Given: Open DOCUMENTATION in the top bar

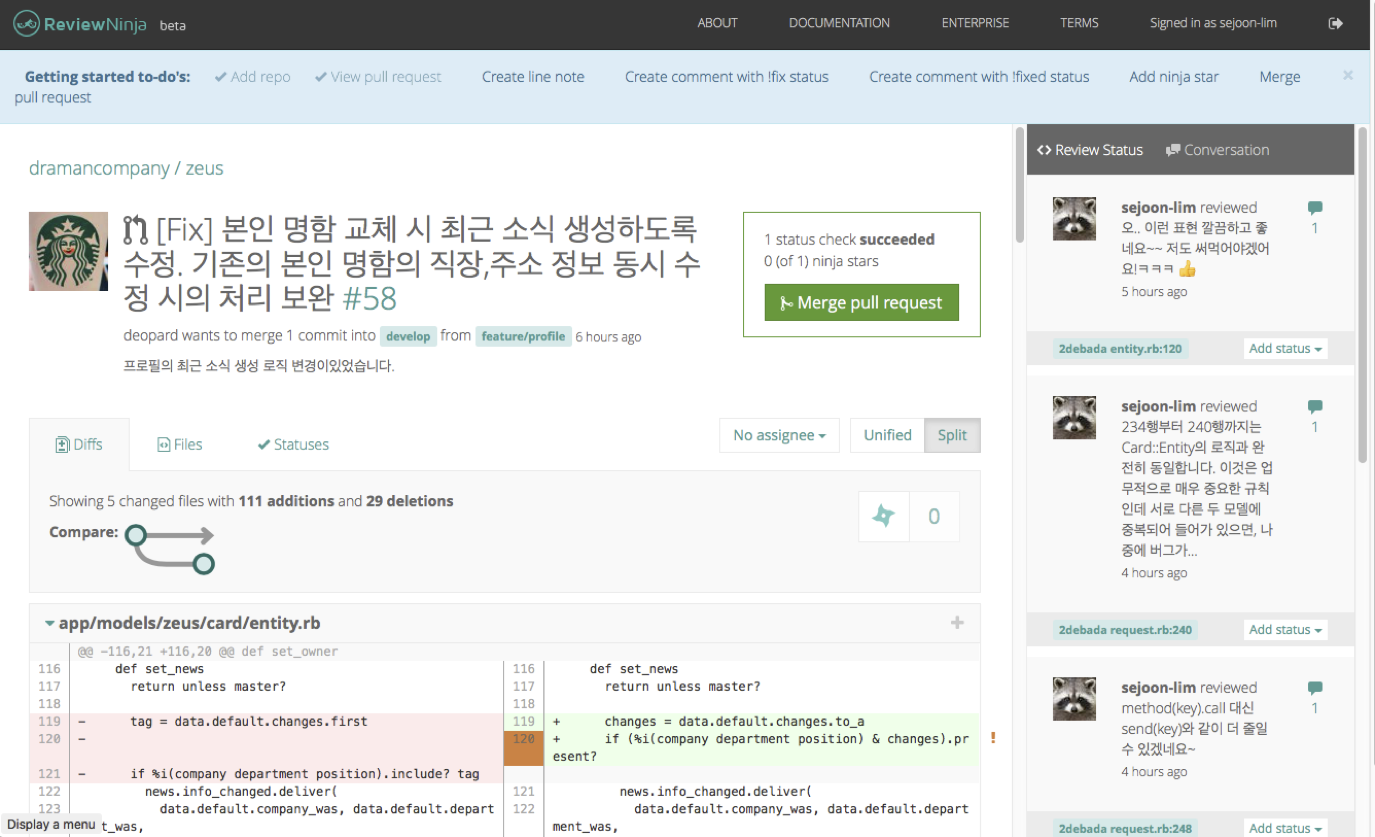Looking at the screenshot, I should tap(839, 23).
